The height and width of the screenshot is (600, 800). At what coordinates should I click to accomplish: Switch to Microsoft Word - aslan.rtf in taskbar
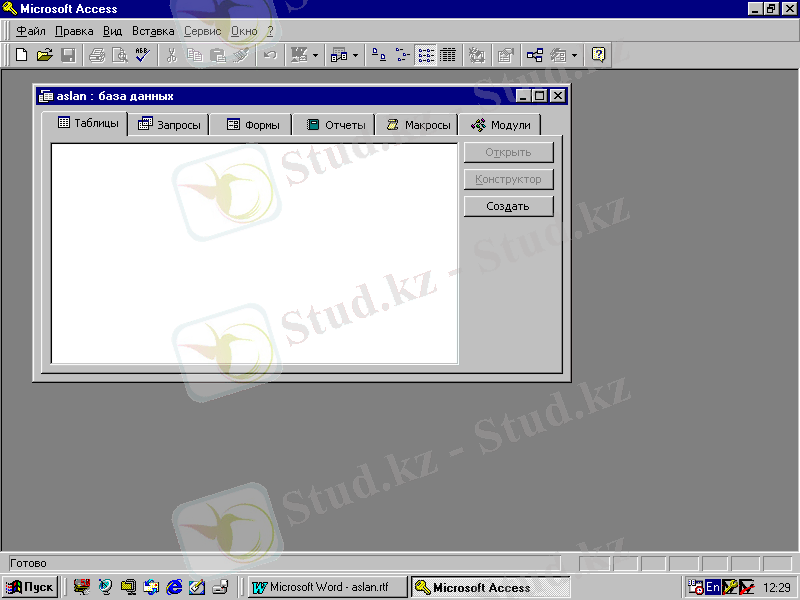(x=329, y=587)
